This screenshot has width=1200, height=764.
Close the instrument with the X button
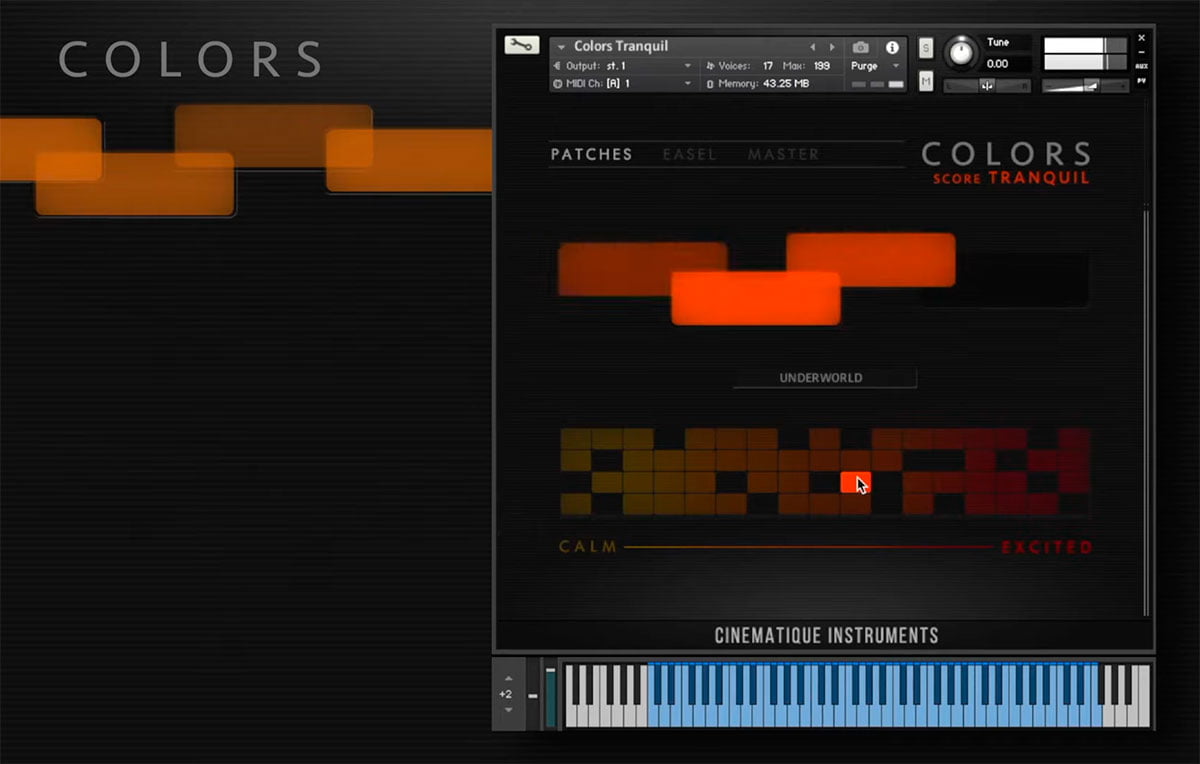[1142, 38]
